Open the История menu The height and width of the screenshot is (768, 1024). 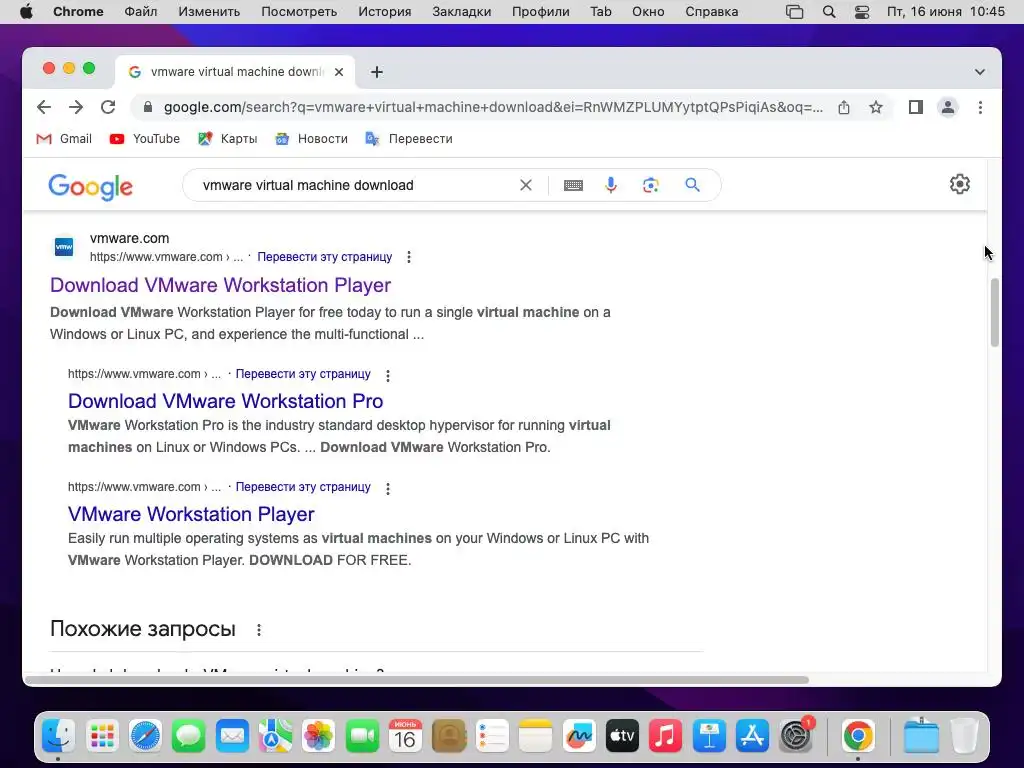pyautogui.click(x=385, y=12)
